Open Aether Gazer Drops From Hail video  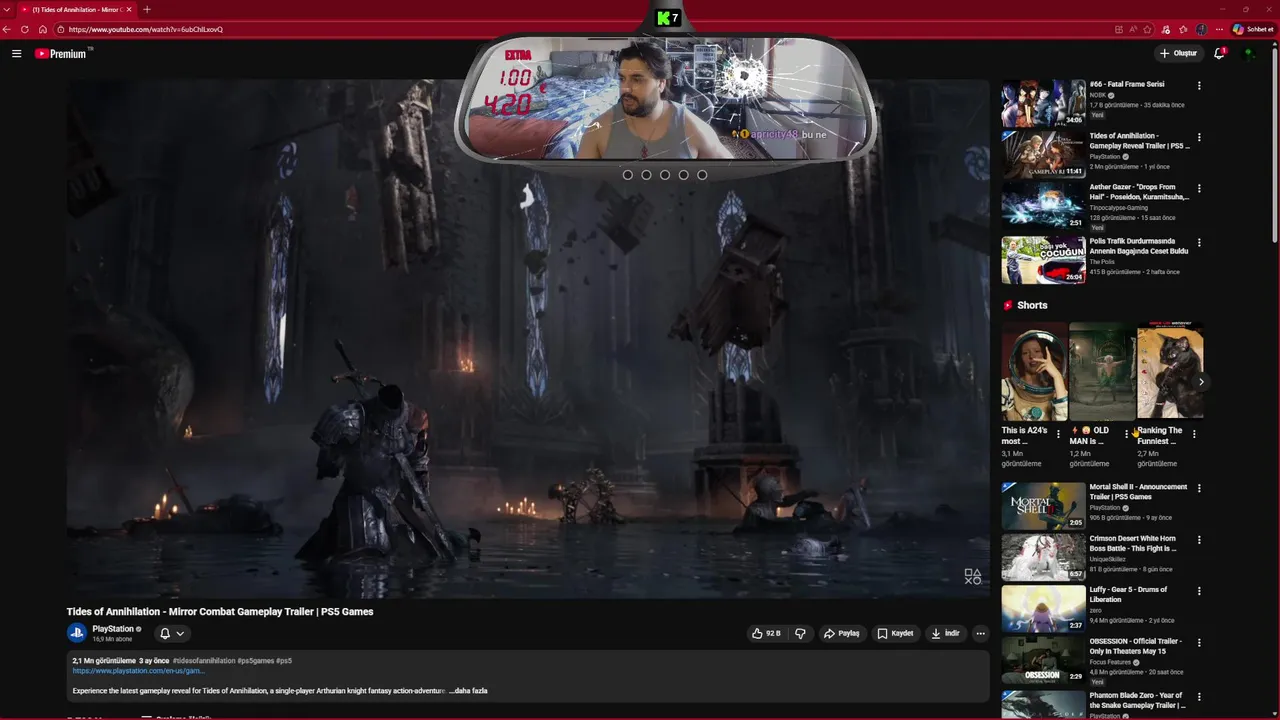click(x=1043, y=205)
